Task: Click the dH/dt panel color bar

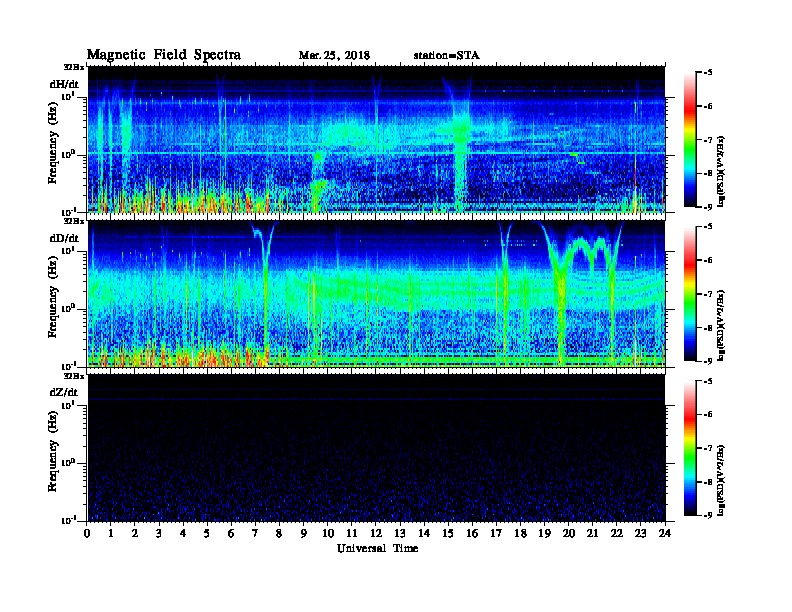Action: (690, 139)
